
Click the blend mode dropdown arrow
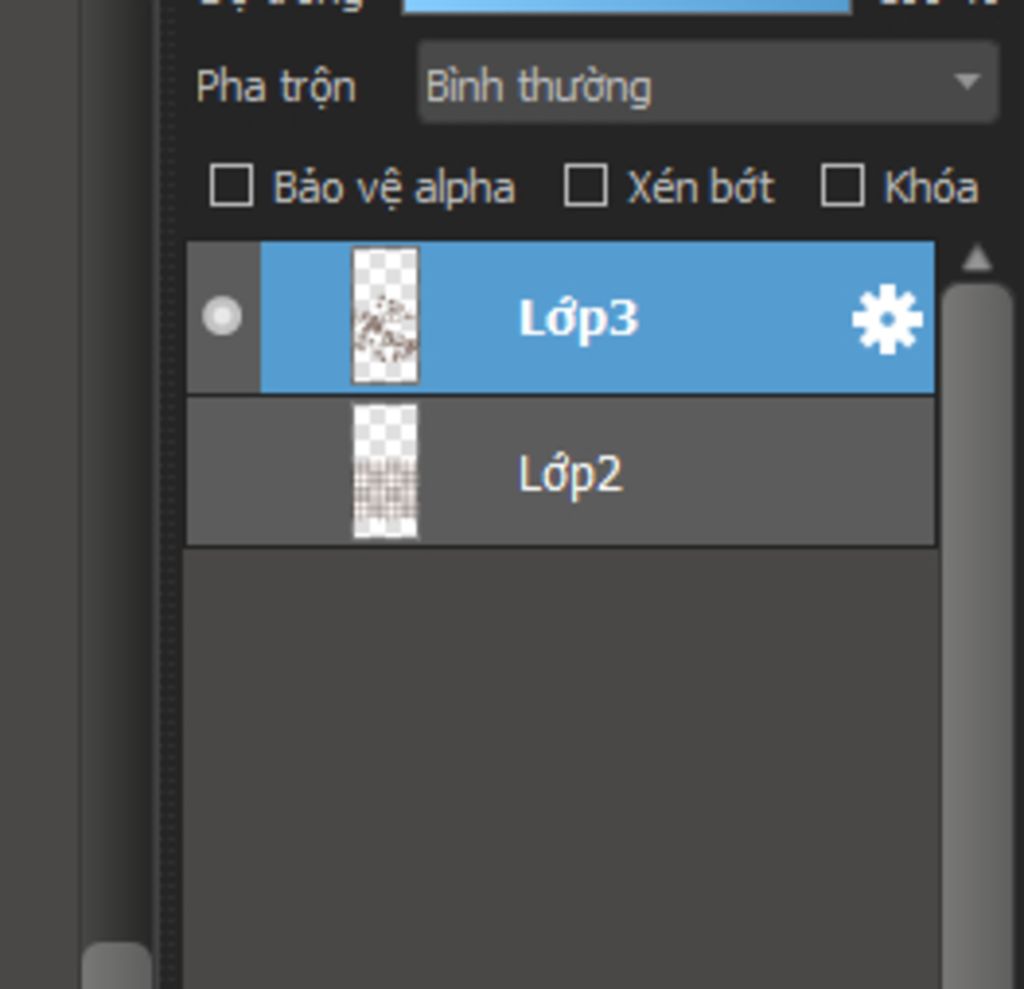coord(967,82)
